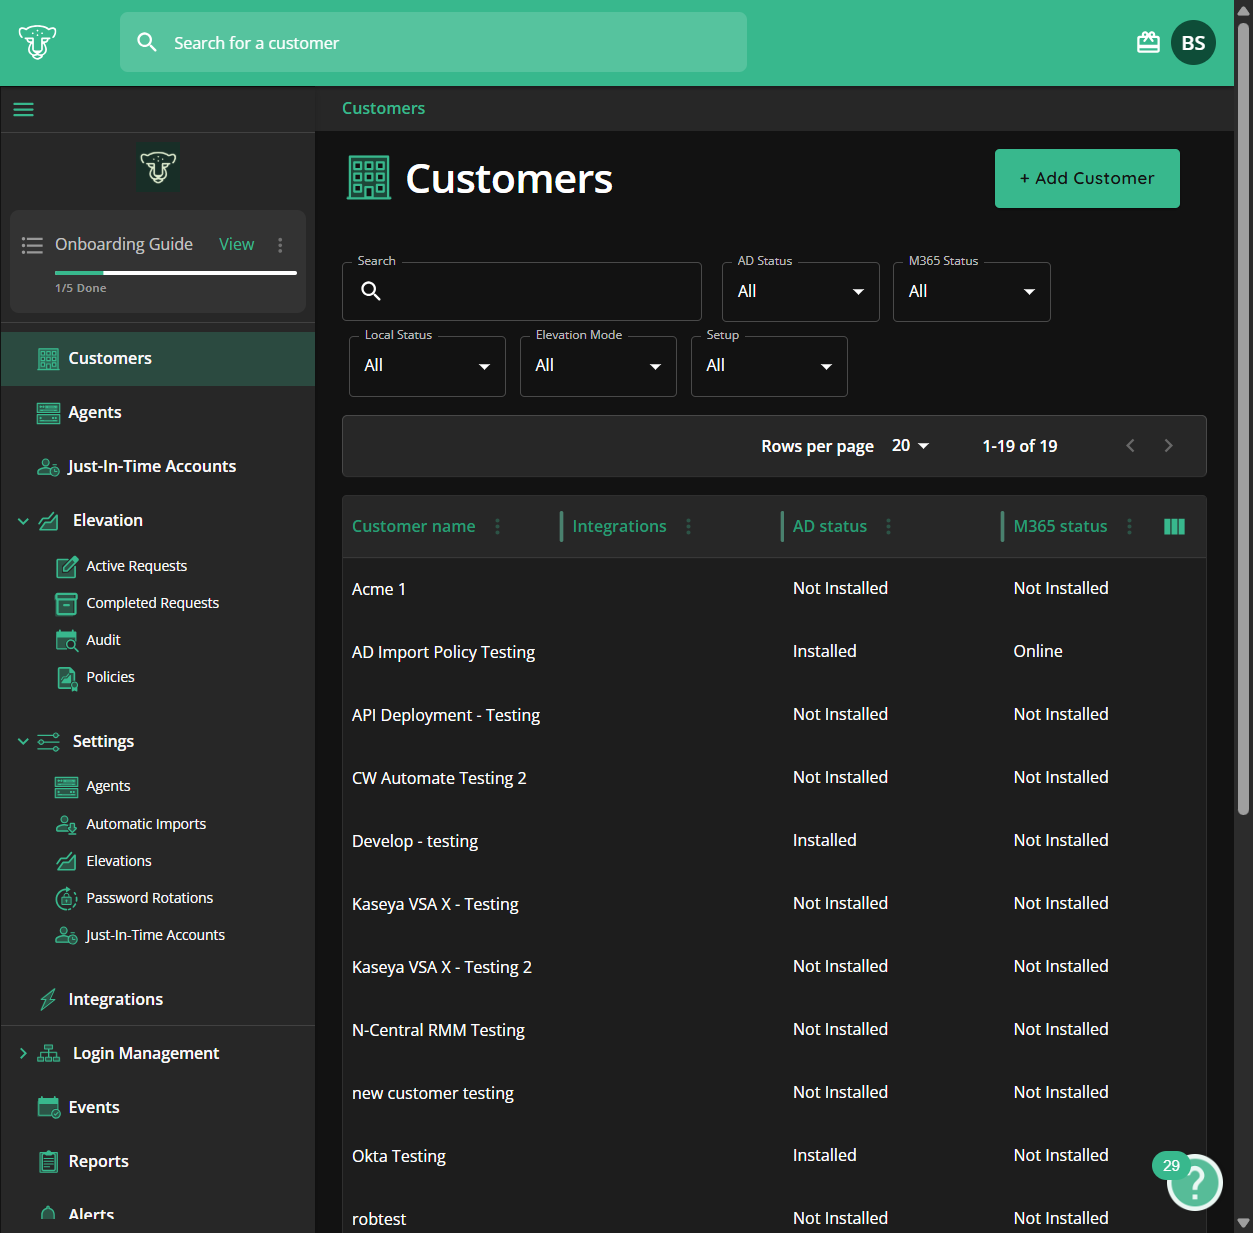
Task: Open Integrations column options menu
Action: [x=688, y=526]
